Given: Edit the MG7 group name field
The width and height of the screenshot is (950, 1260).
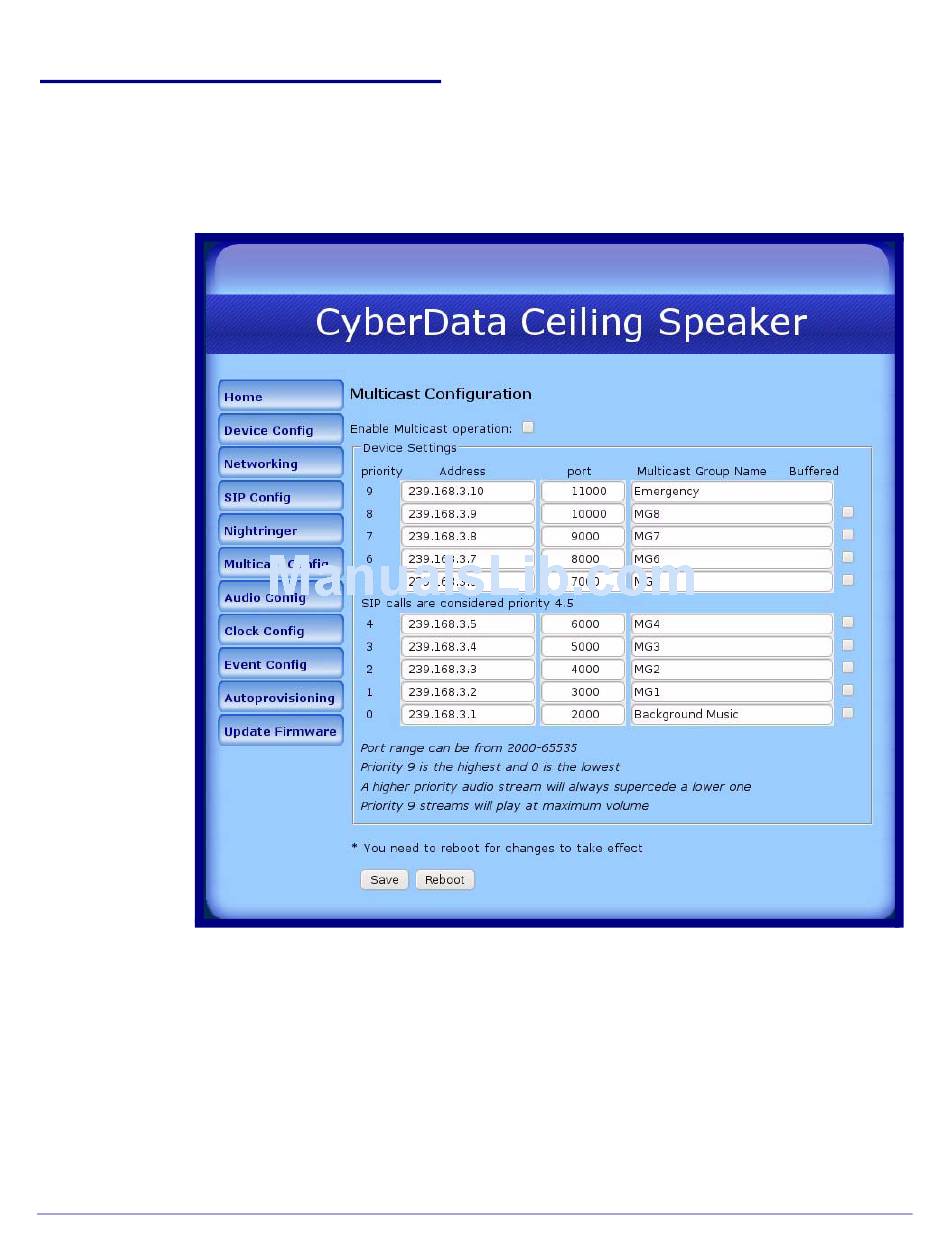Looking at the screenshot, I should (x=732, y=536).
